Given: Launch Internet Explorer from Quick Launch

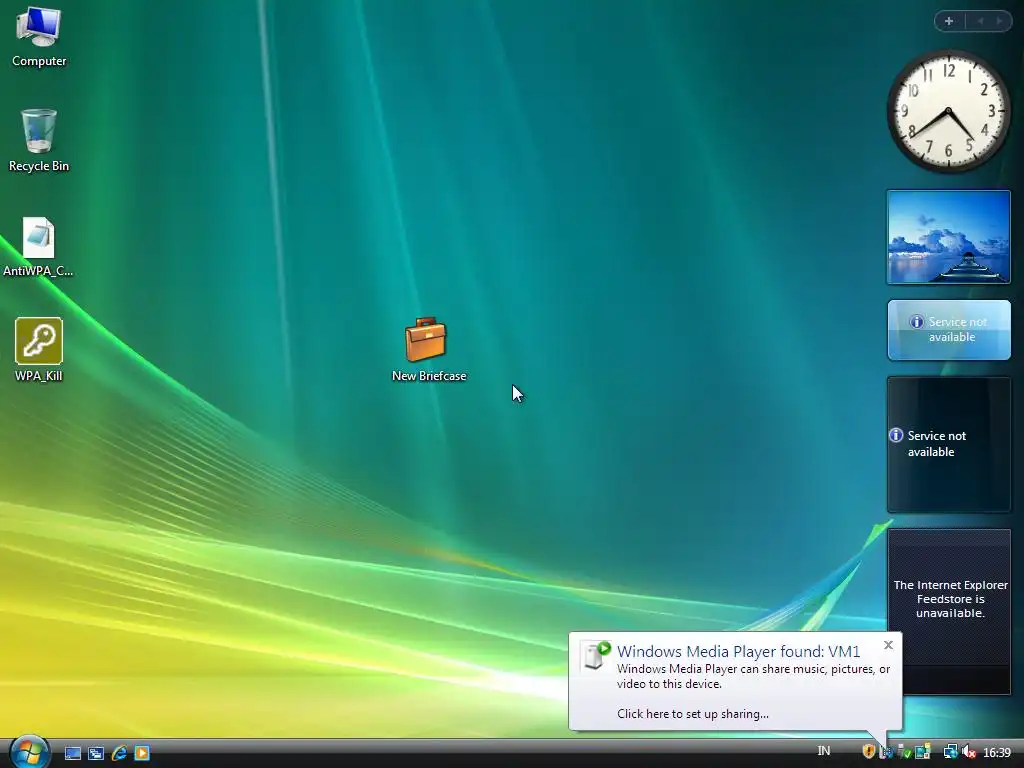Looking at the screenshot, I should (119, 753).
